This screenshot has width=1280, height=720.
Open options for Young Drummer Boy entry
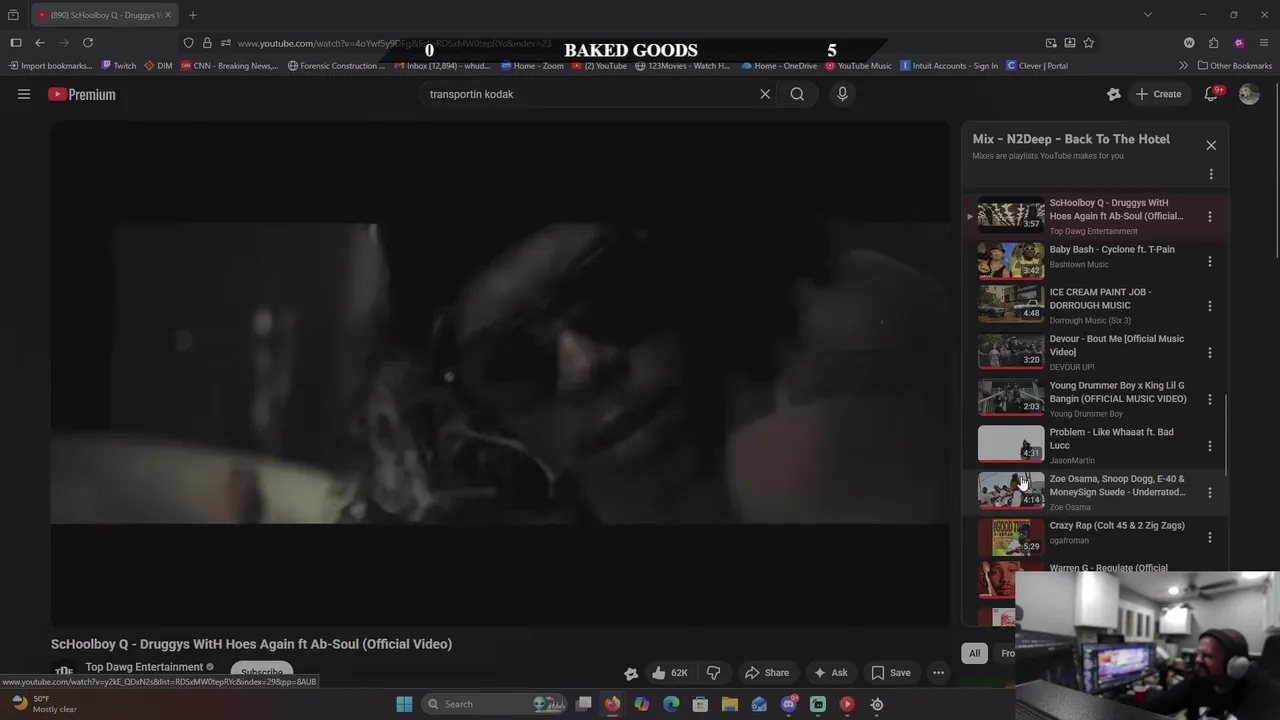tap(1210, 399)
